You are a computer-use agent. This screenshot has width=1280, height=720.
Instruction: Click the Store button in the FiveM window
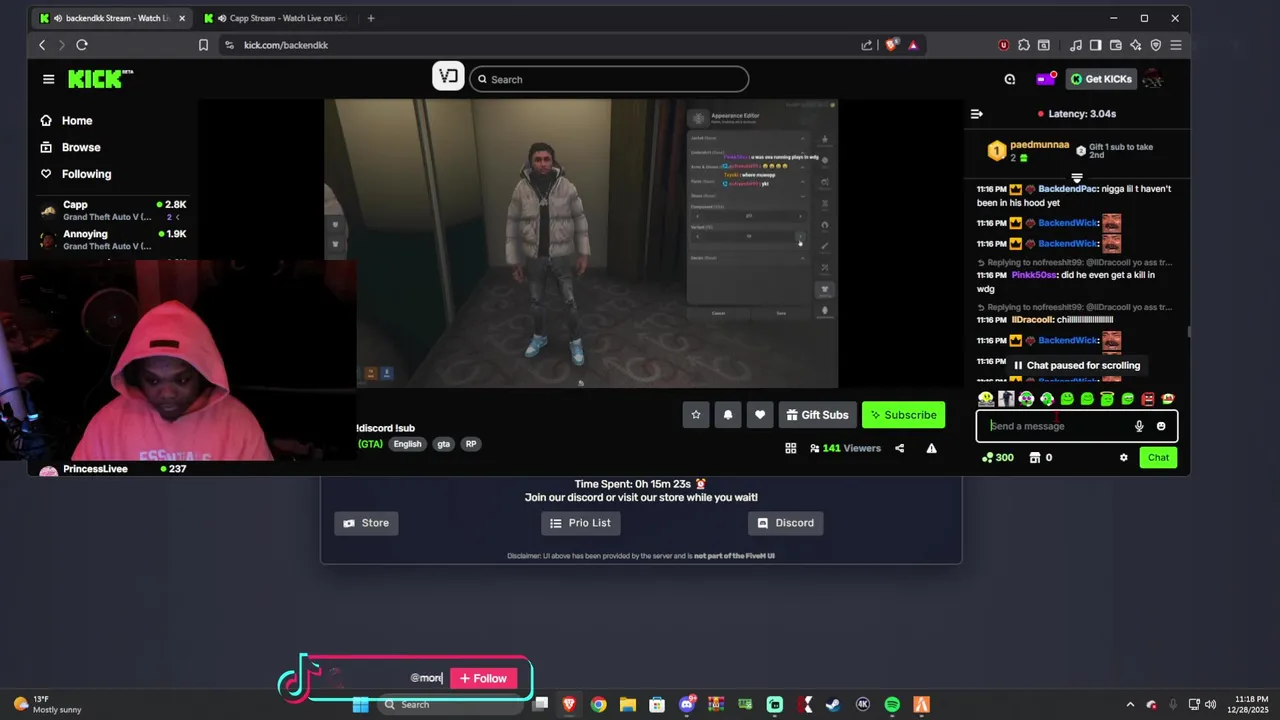[x=366, y=523]
